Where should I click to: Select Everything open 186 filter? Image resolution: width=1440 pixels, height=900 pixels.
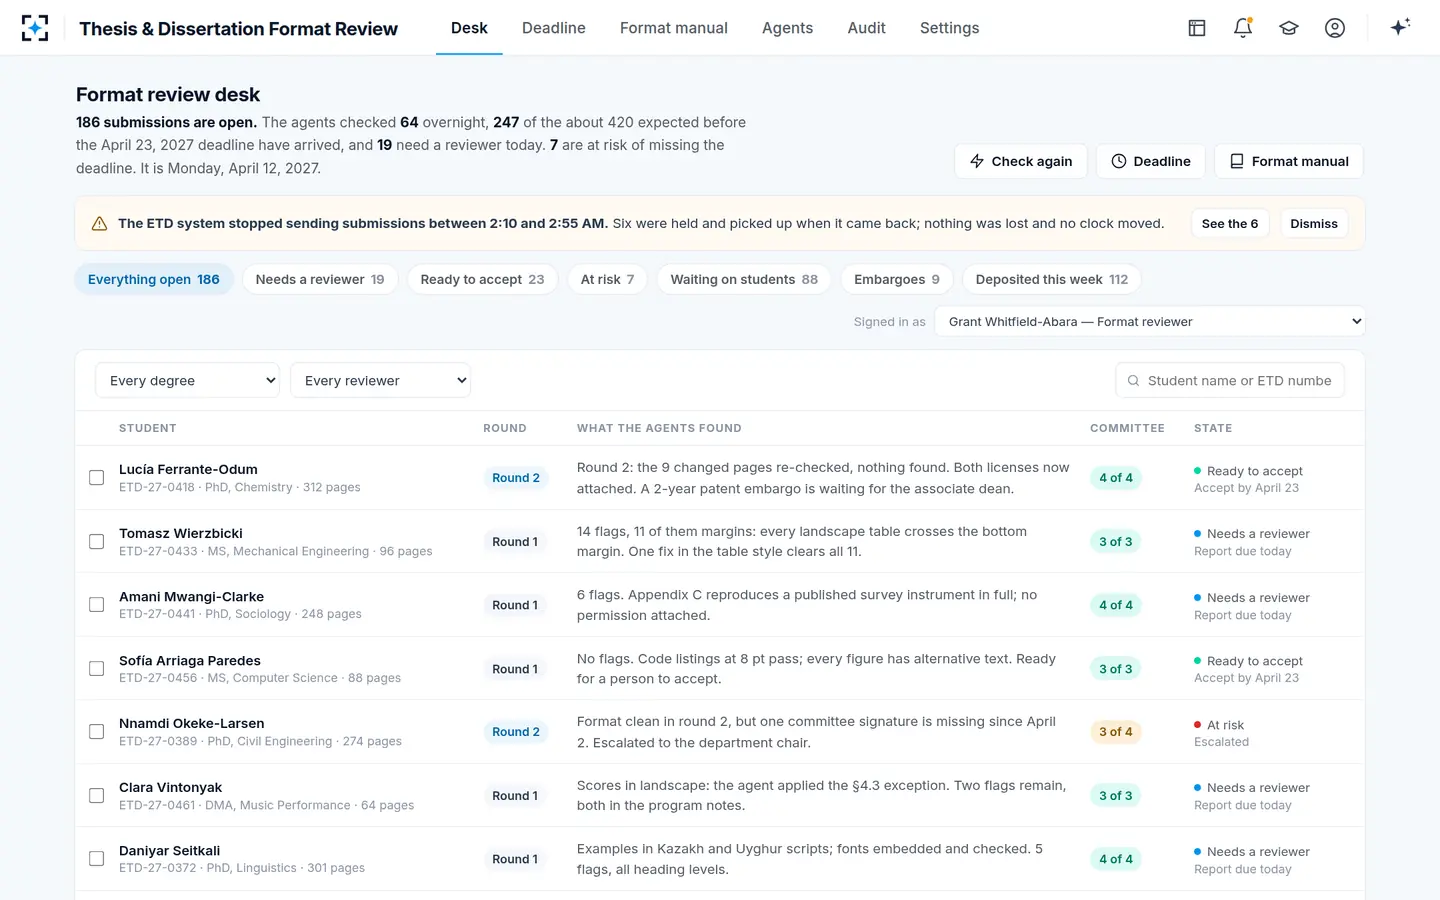coord(154,279)
